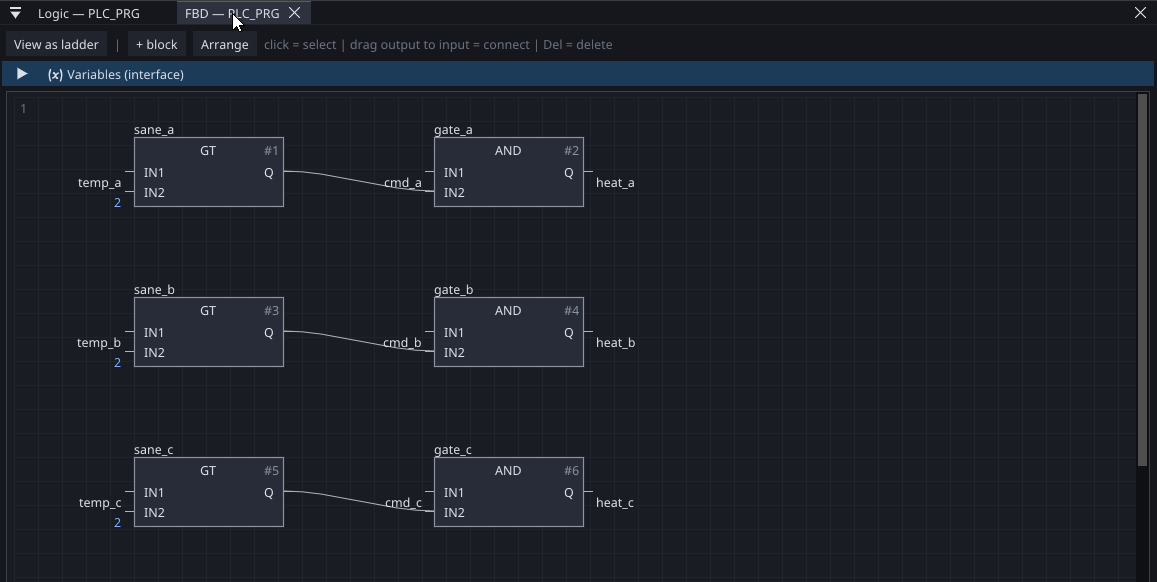Click the Arrange button
This screenshot has width=1157, height=582.
point(224,44)
